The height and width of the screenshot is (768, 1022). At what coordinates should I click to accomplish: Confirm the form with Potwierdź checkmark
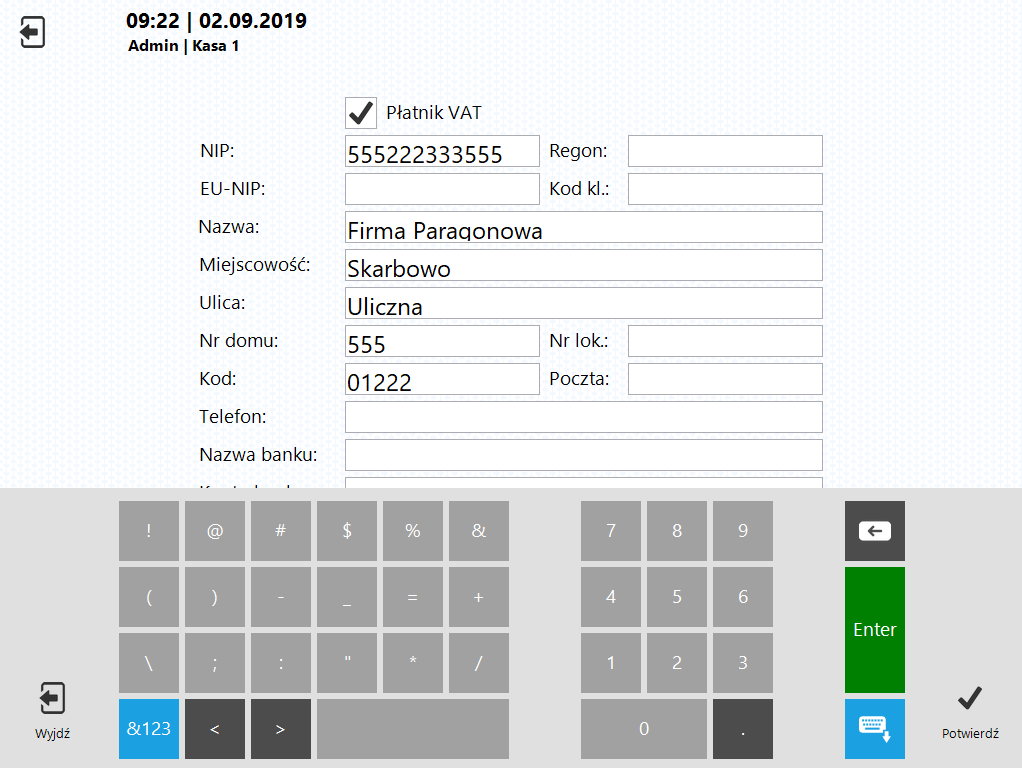pyautogui.click(x=969, y=711)
